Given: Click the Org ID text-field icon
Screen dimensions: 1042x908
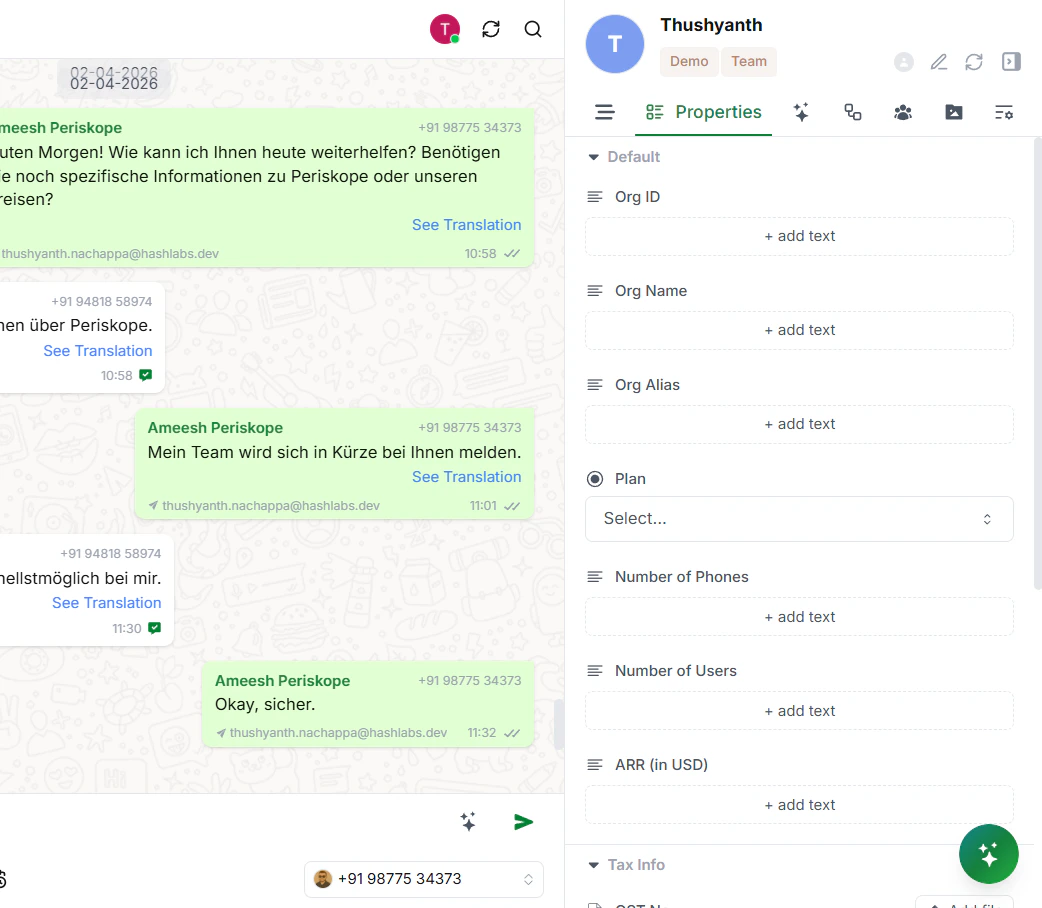Looking at the screenshot, I should click(x=595, y=197).
